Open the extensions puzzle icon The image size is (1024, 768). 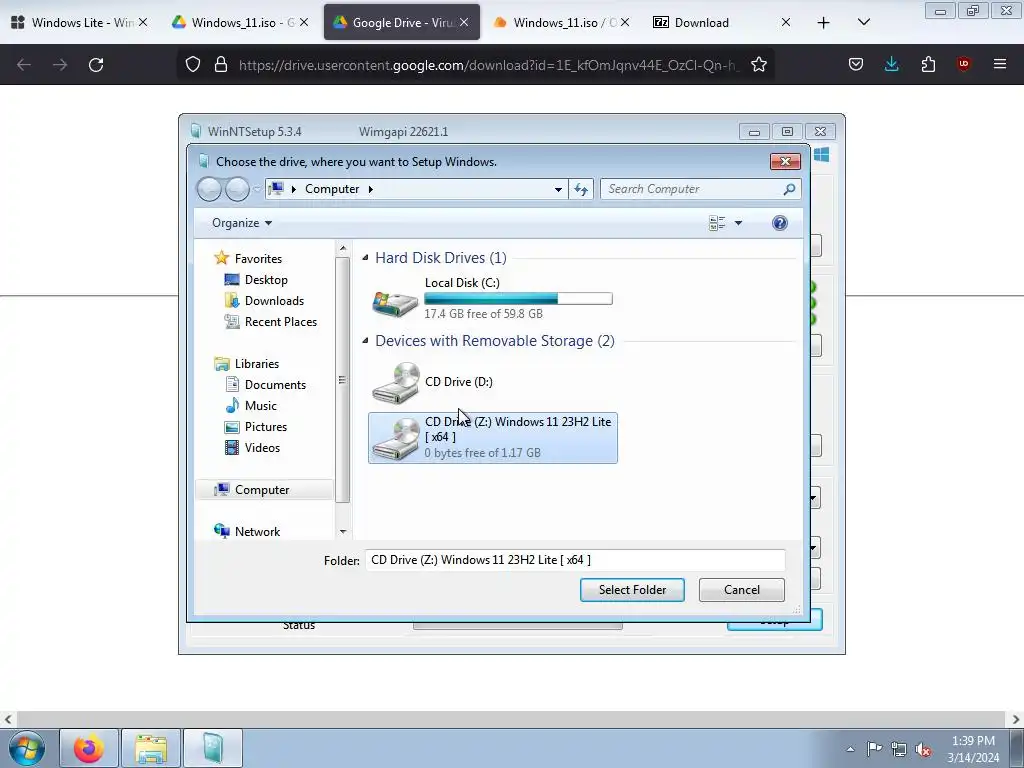[x=928, y=64]
